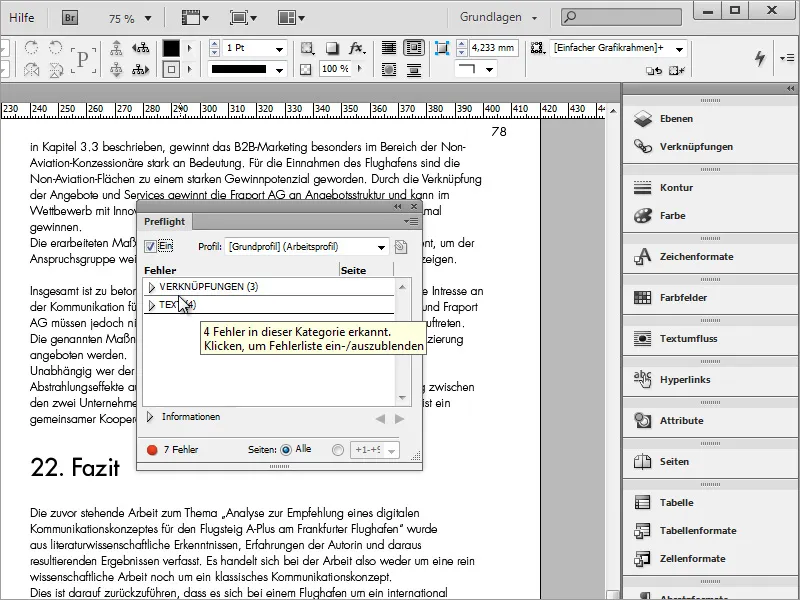Open Adobe Bridge via the Br icon
This screenshot has height=600, width=800.
[70, 18]
